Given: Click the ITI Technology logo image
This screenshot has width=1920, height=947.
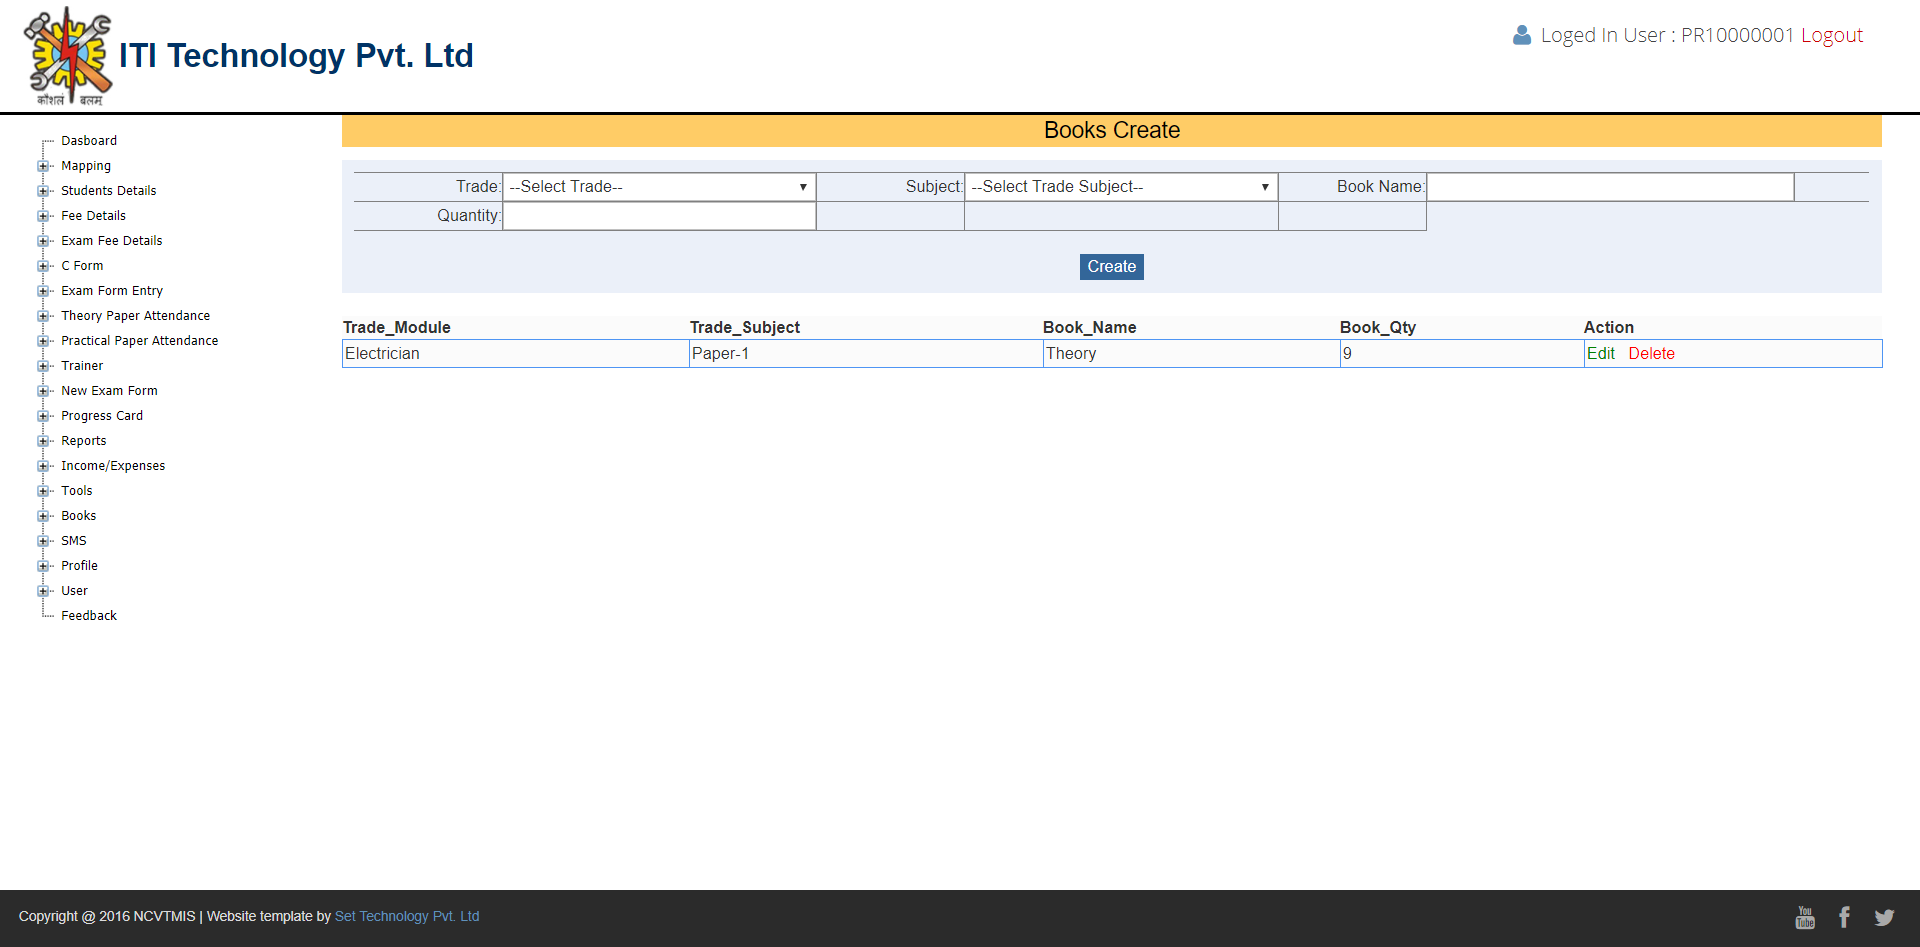Looking at the screenshot, I should pyautogui.click(x=67, y=56).
